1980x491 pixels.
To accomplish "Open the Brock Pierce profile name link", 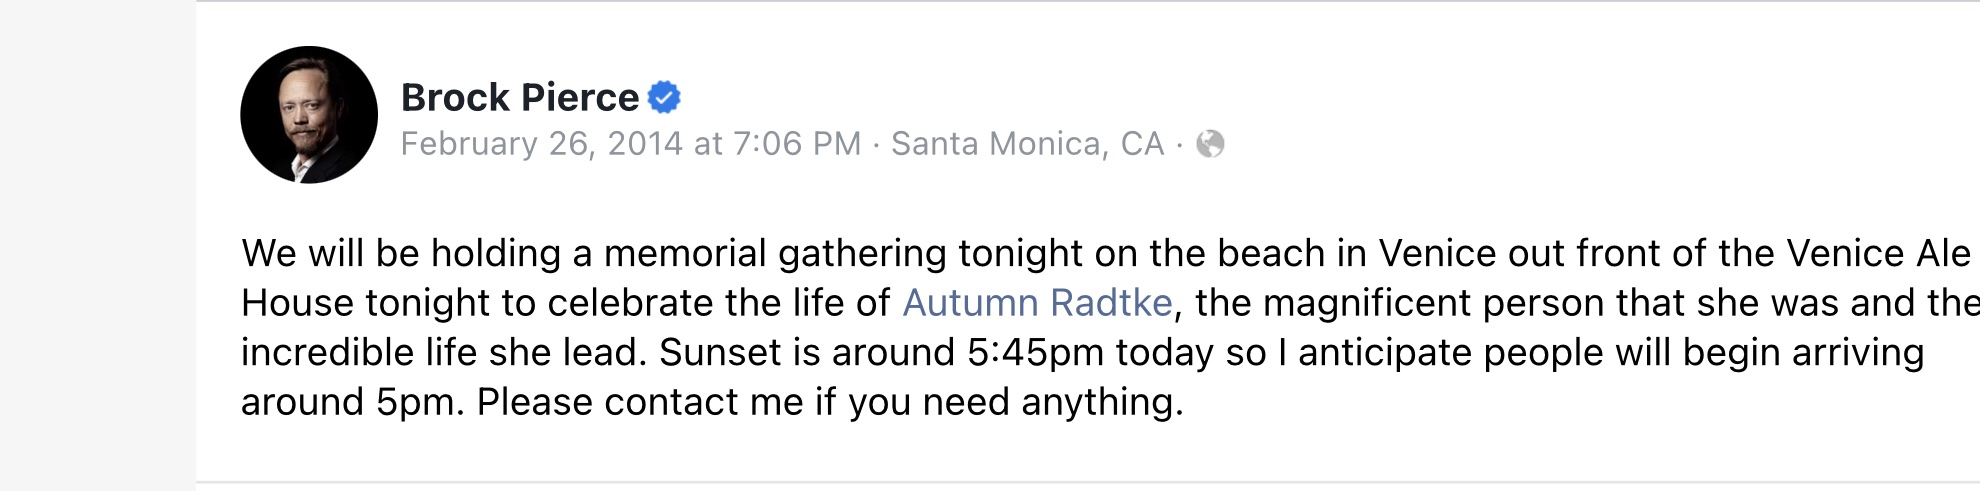I will tap(520, 97).
